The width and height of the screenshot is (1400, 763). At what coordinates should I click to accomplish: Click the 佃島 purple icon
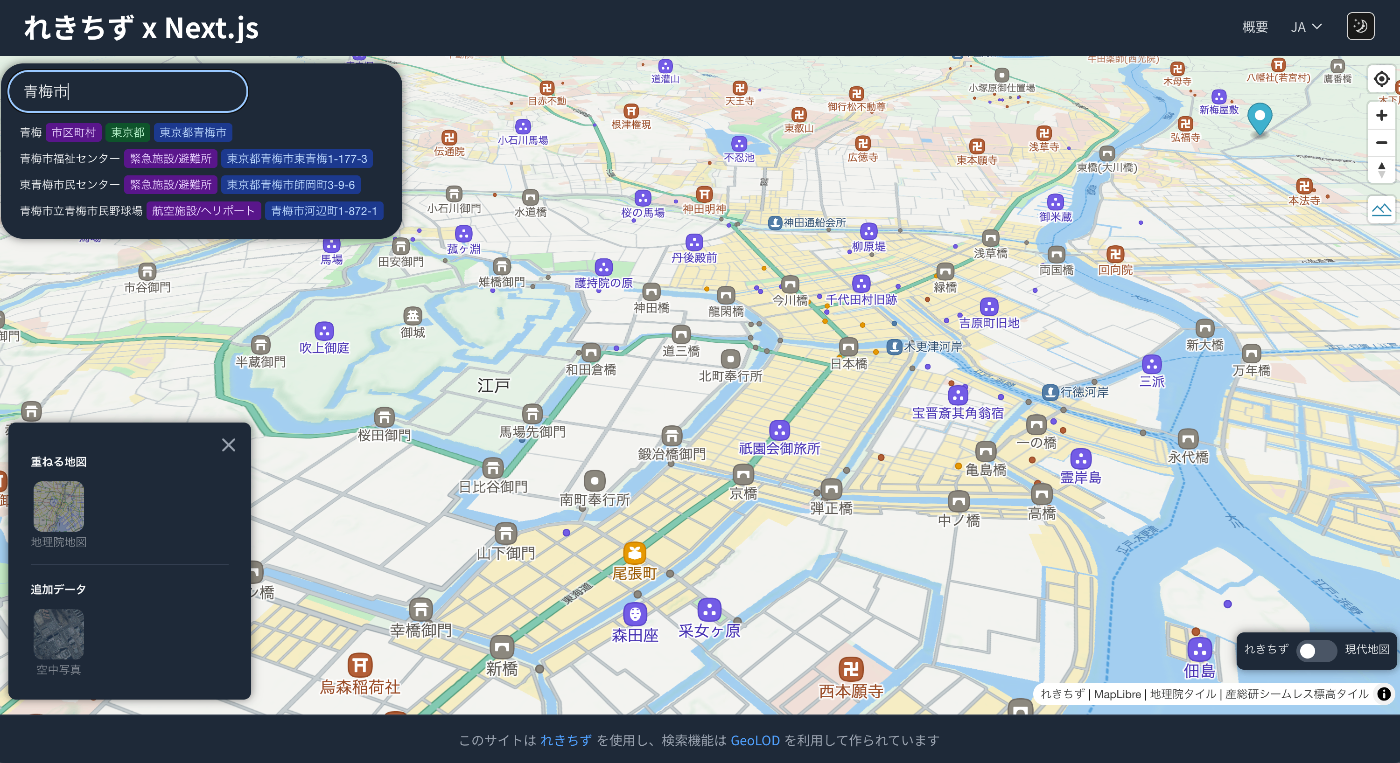coord(1200,649)
